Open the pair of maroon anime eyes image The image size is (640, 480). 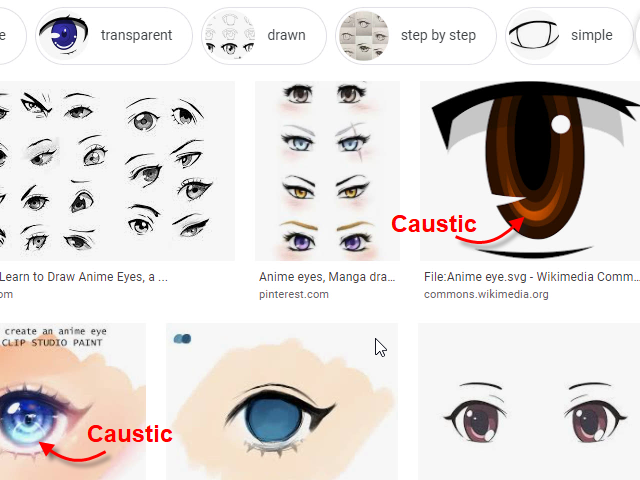[x=529, y=402]
